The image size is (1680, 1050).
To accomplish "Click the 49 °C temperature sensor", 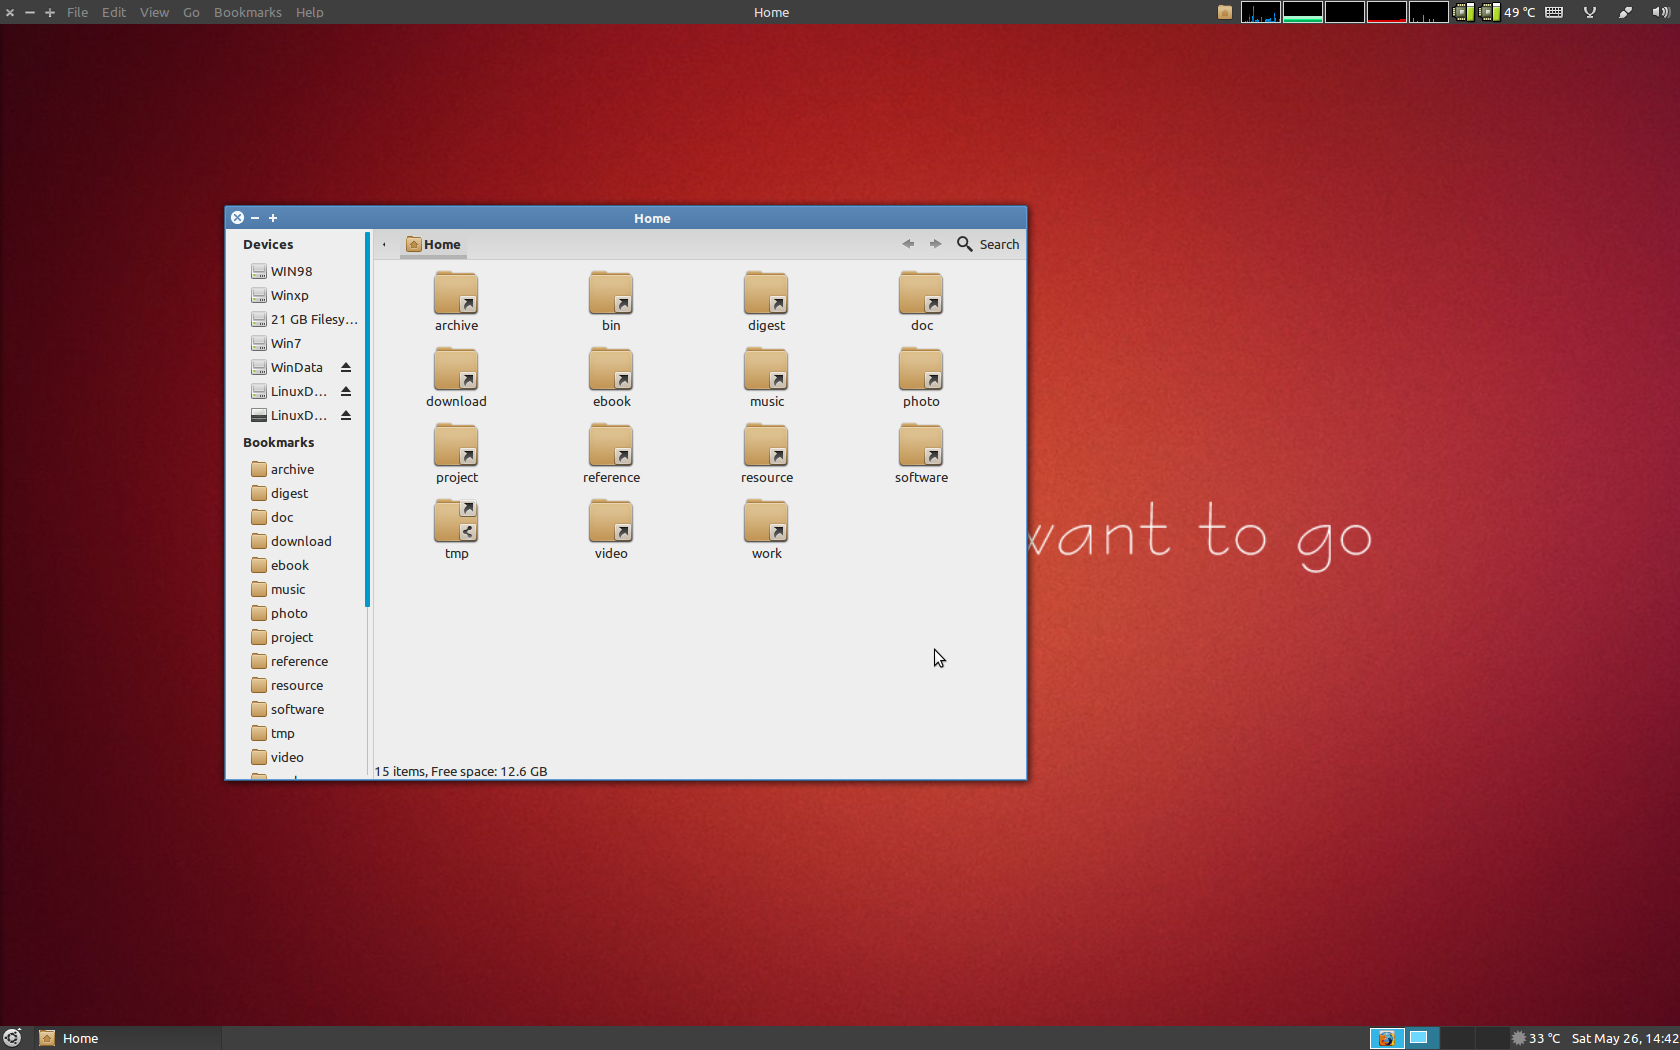I will pyautogui.click(x=1519, y=12).
